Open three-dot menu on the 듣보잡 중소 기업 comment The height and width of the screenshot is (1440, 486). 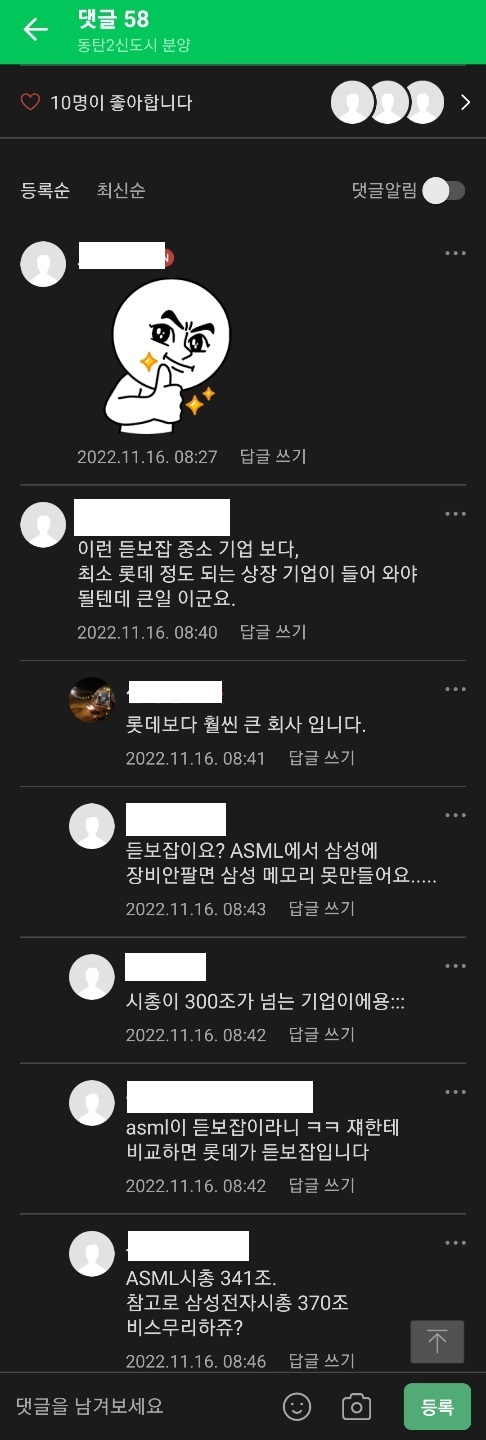pyautogui.click(x=455, y=514)
